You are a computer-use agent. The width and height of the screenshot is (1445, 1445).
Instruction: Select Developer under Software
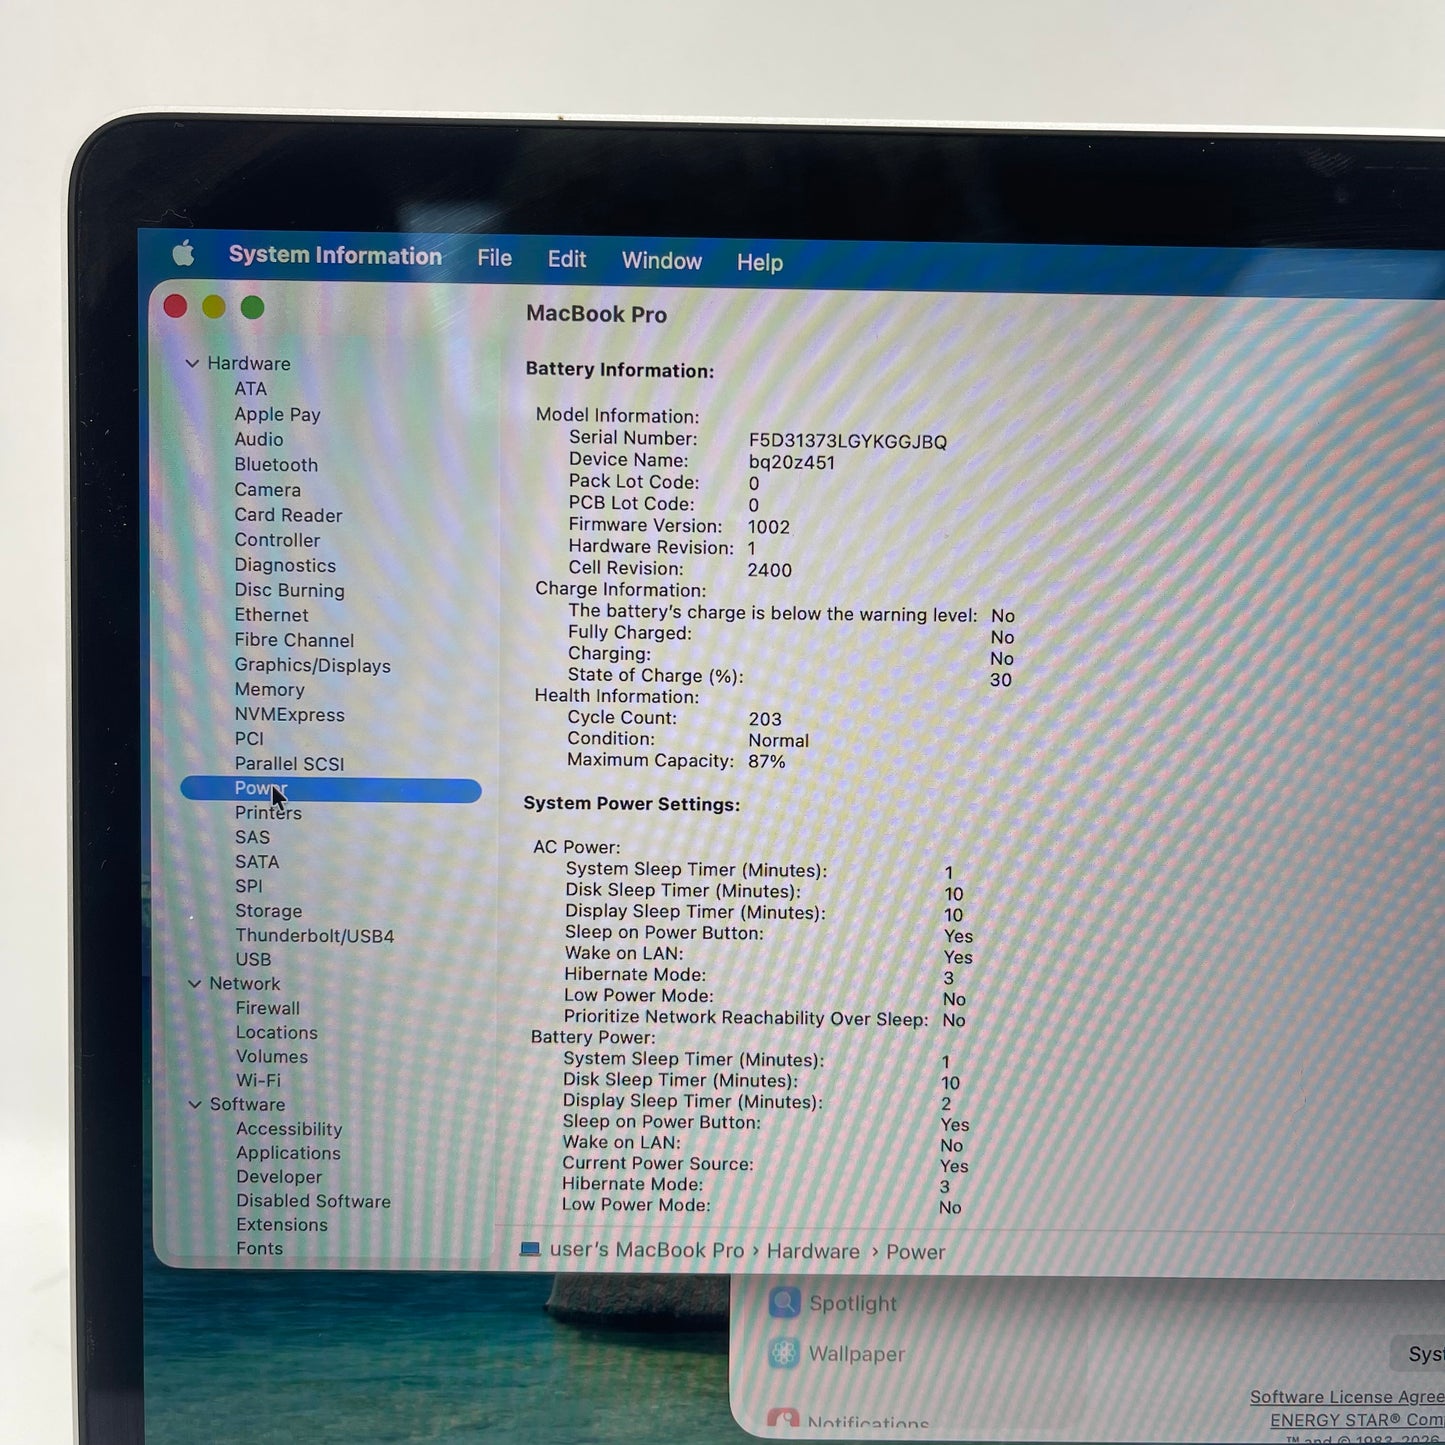coord(279,1177)
